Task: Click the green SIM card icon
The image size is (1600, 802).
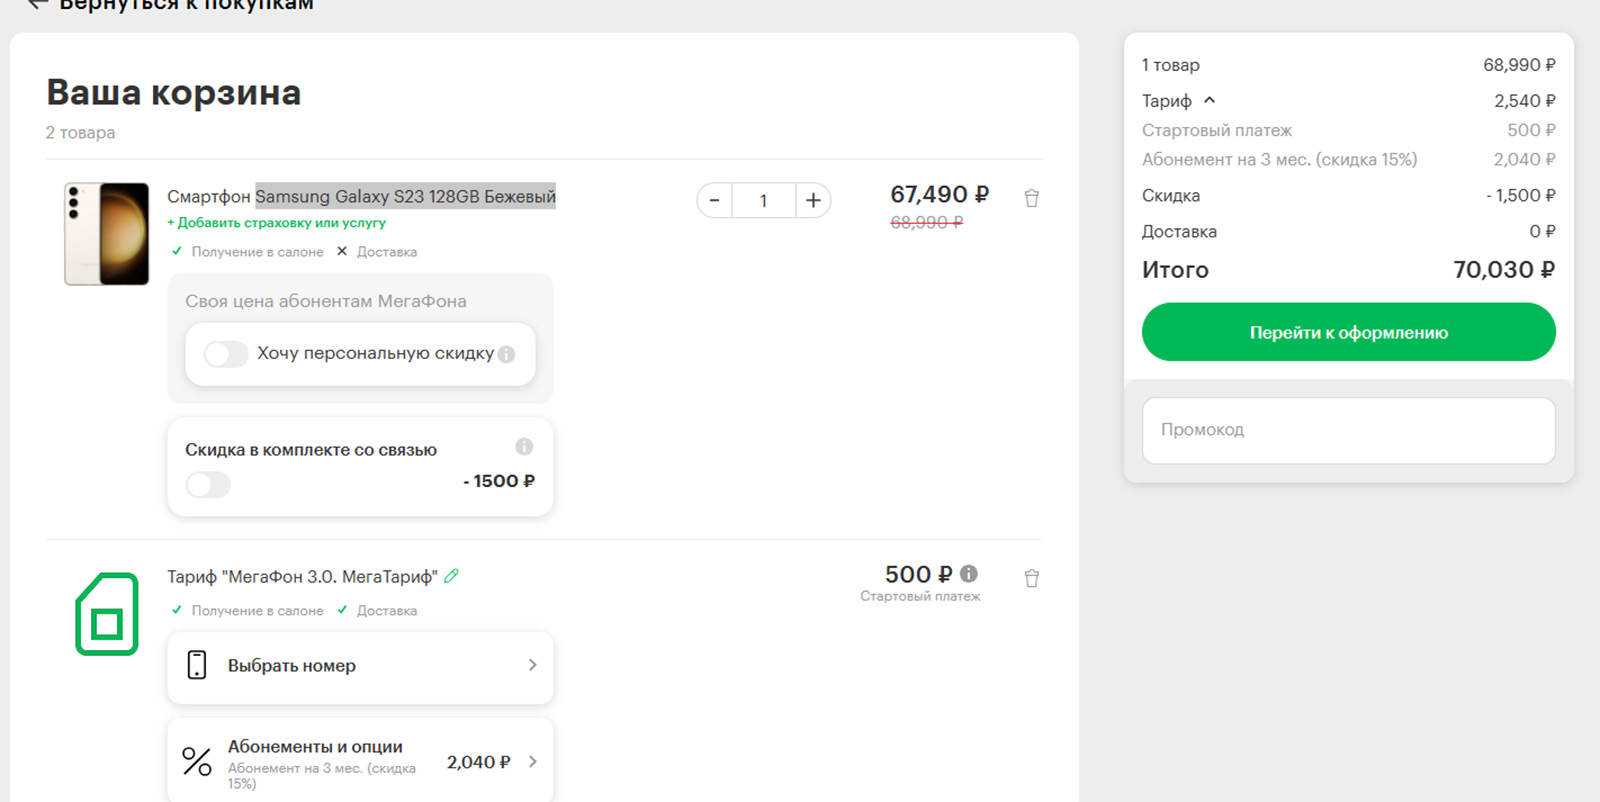Action: click(107, 614)
